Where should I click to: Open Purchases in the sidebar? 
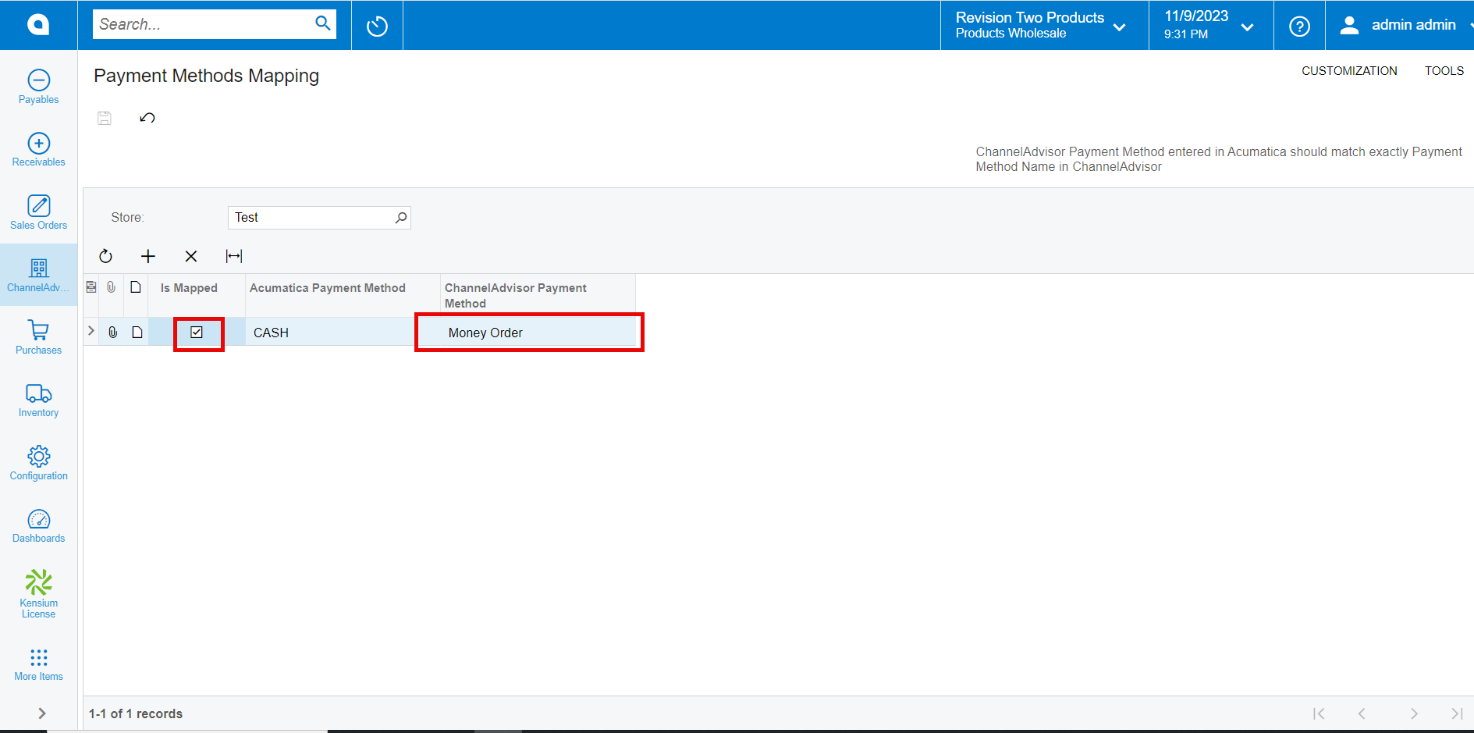(38, 337)
